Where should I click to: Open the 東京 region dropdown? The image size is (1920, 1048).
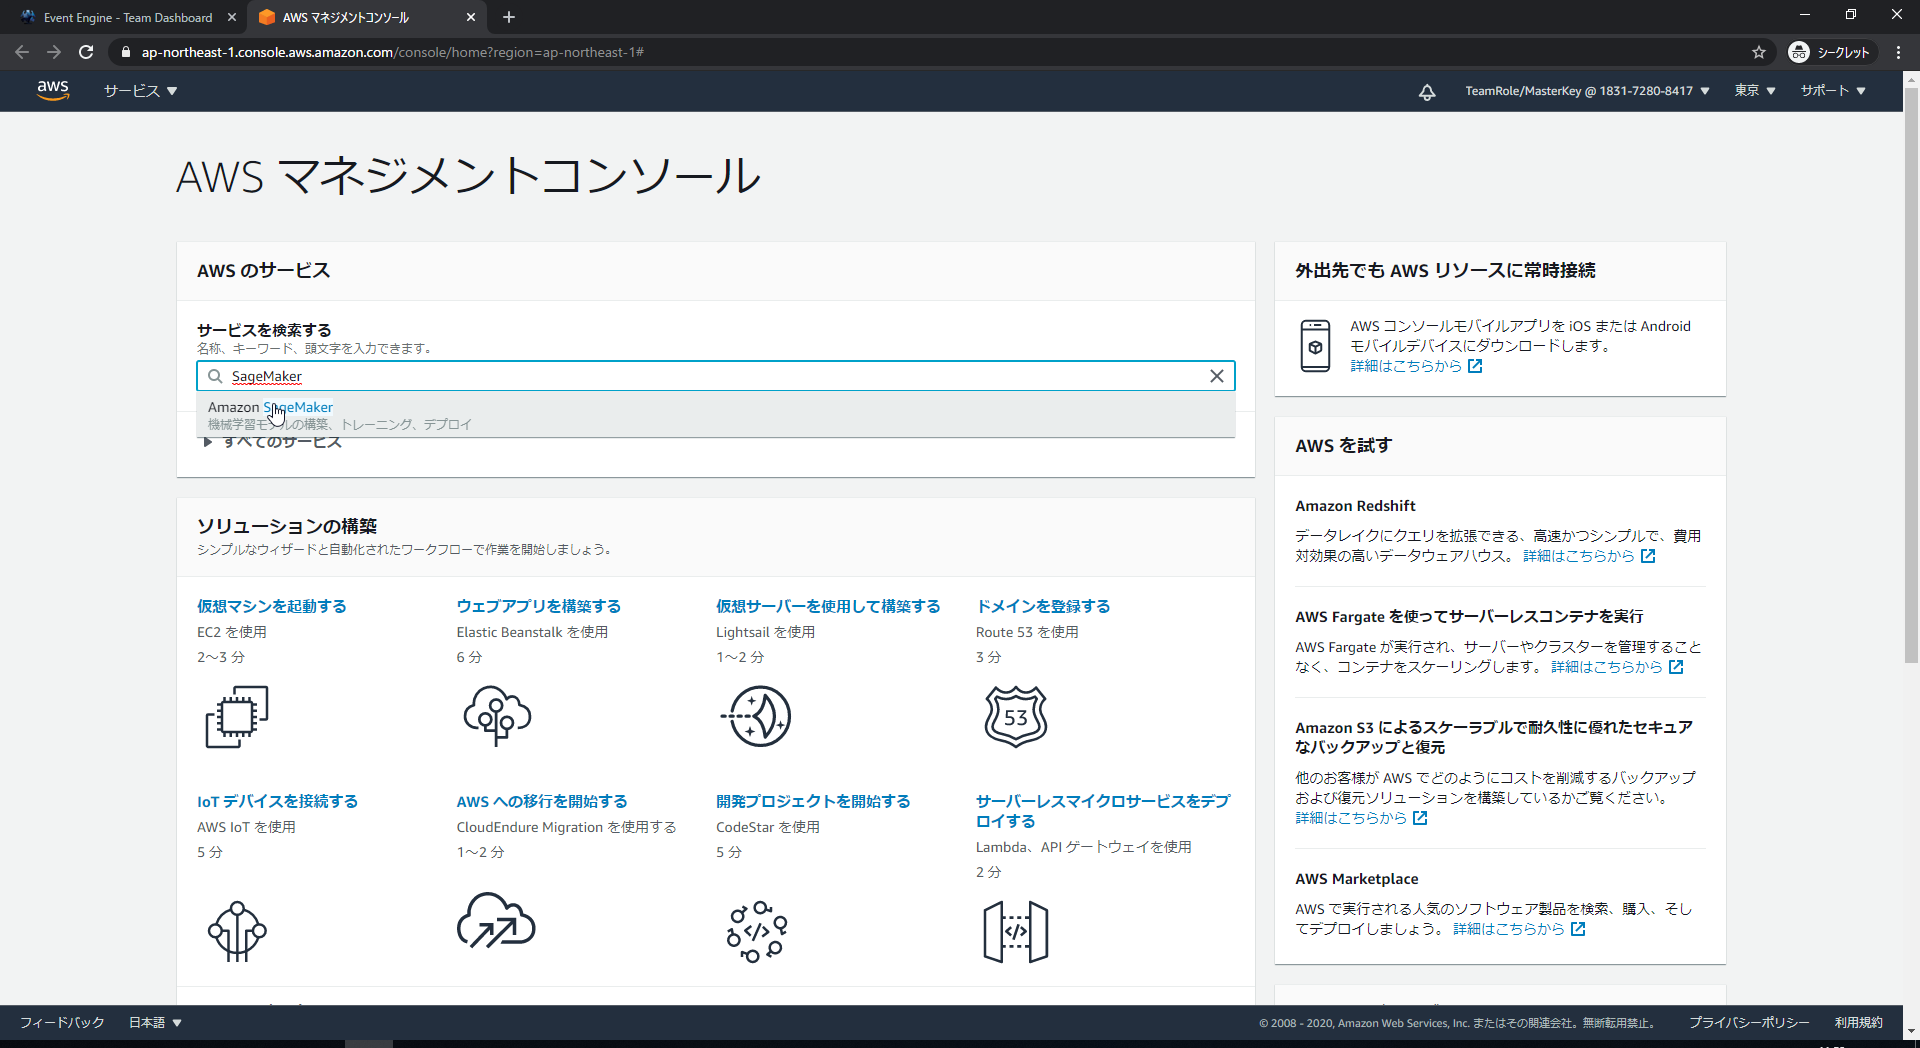pos(1755,91)
